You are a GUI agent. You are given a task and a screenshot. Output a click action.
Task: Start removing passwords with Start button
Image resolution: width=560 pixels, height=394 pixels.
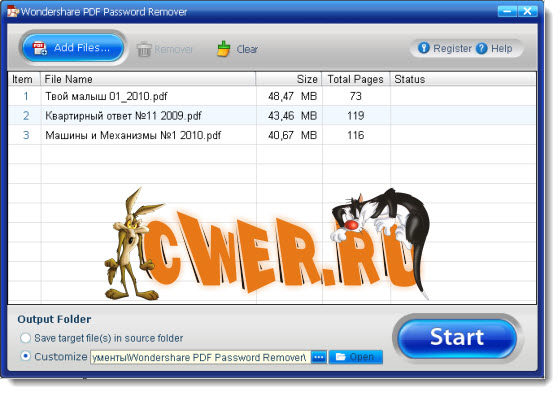pyautogui.click(x=457, y=337)
